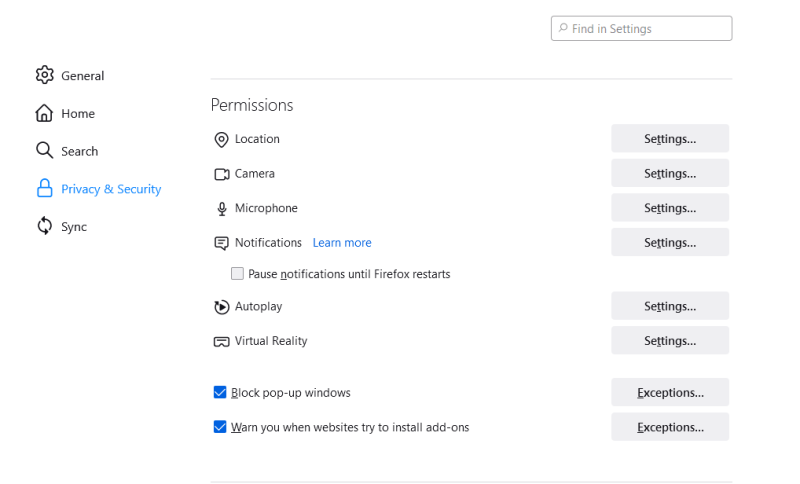Enable Pause notifications until Firefox restarts

[x=238, y=274]
